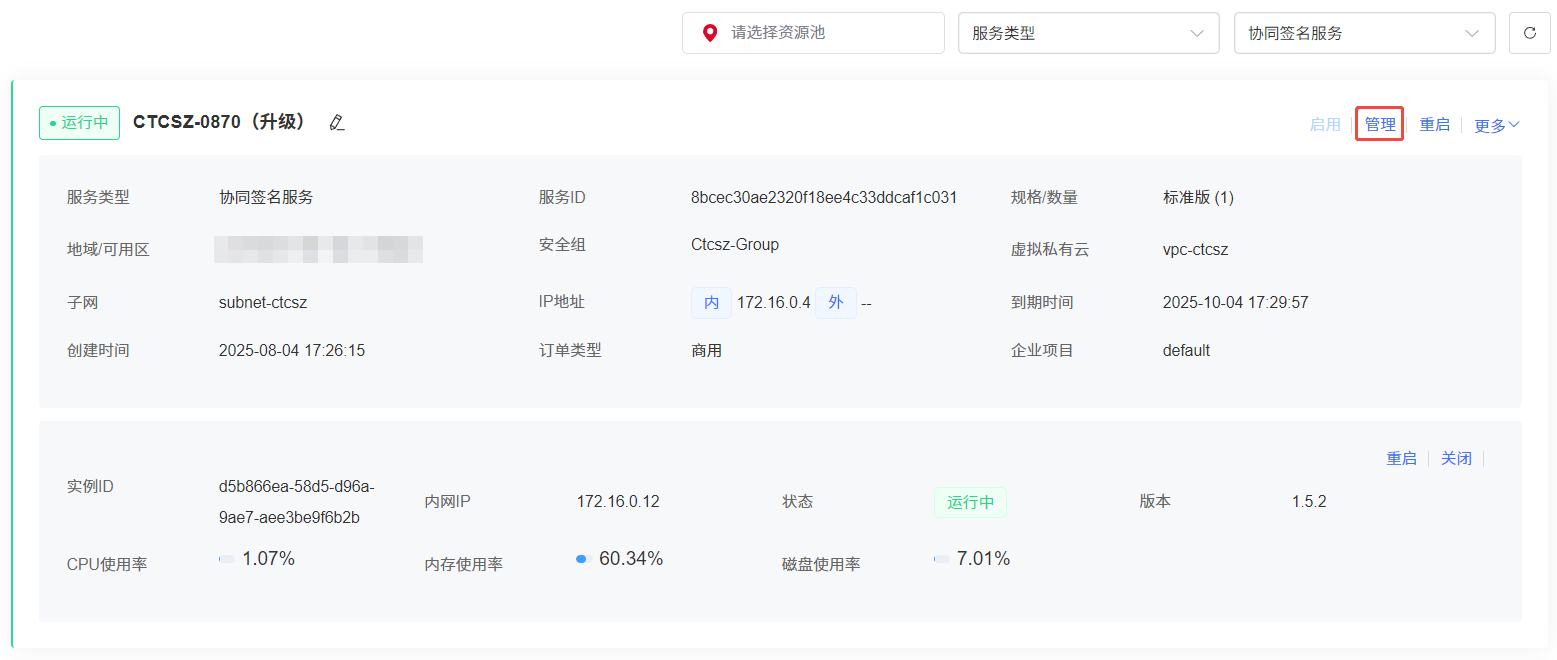
Task: Edit the CTCSZ-0870 instance name
Action: pos(337,123)
